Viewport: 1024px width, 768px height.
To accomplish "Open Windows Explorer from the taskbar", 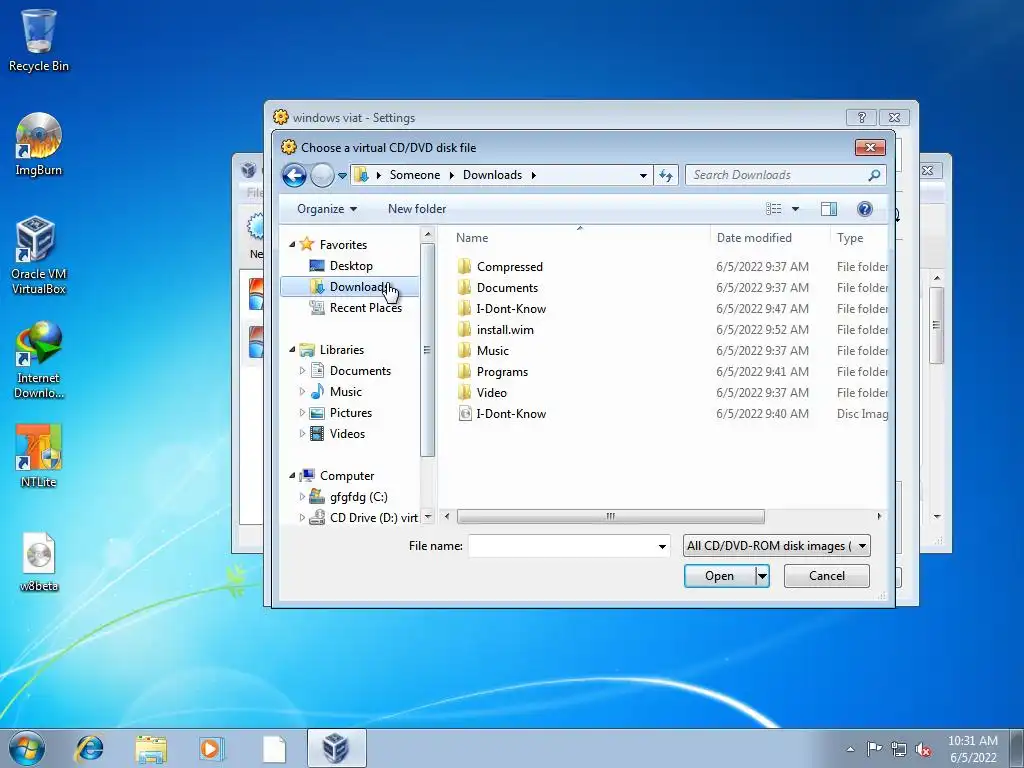I will pos(150,748).
